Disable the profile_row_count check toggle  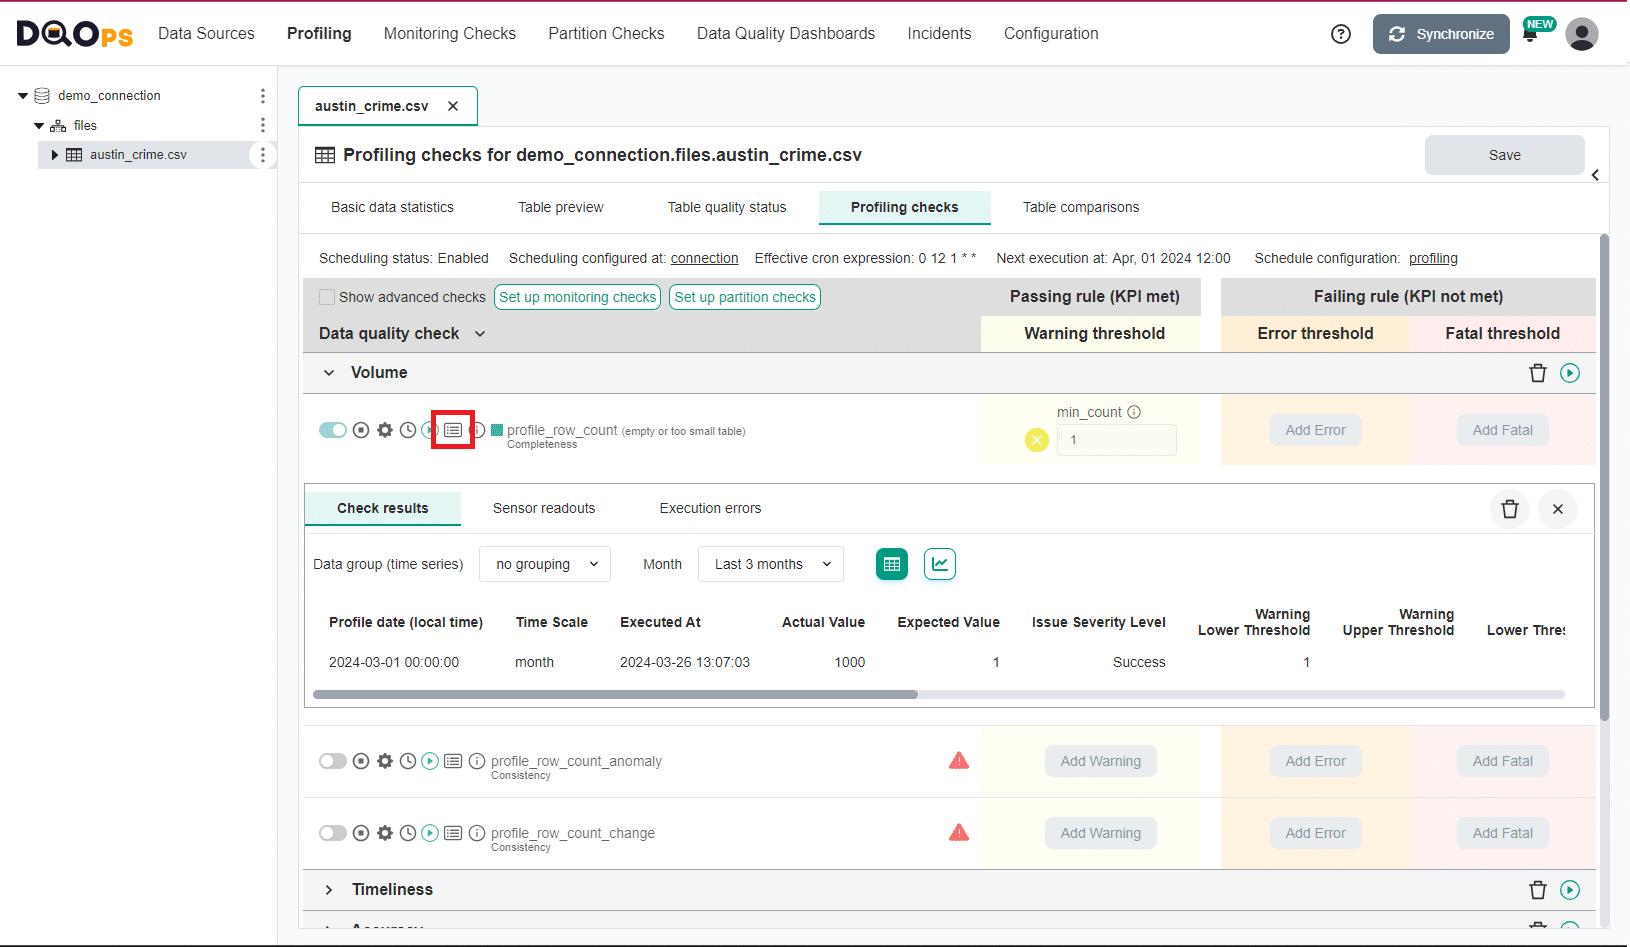(333, 430)
